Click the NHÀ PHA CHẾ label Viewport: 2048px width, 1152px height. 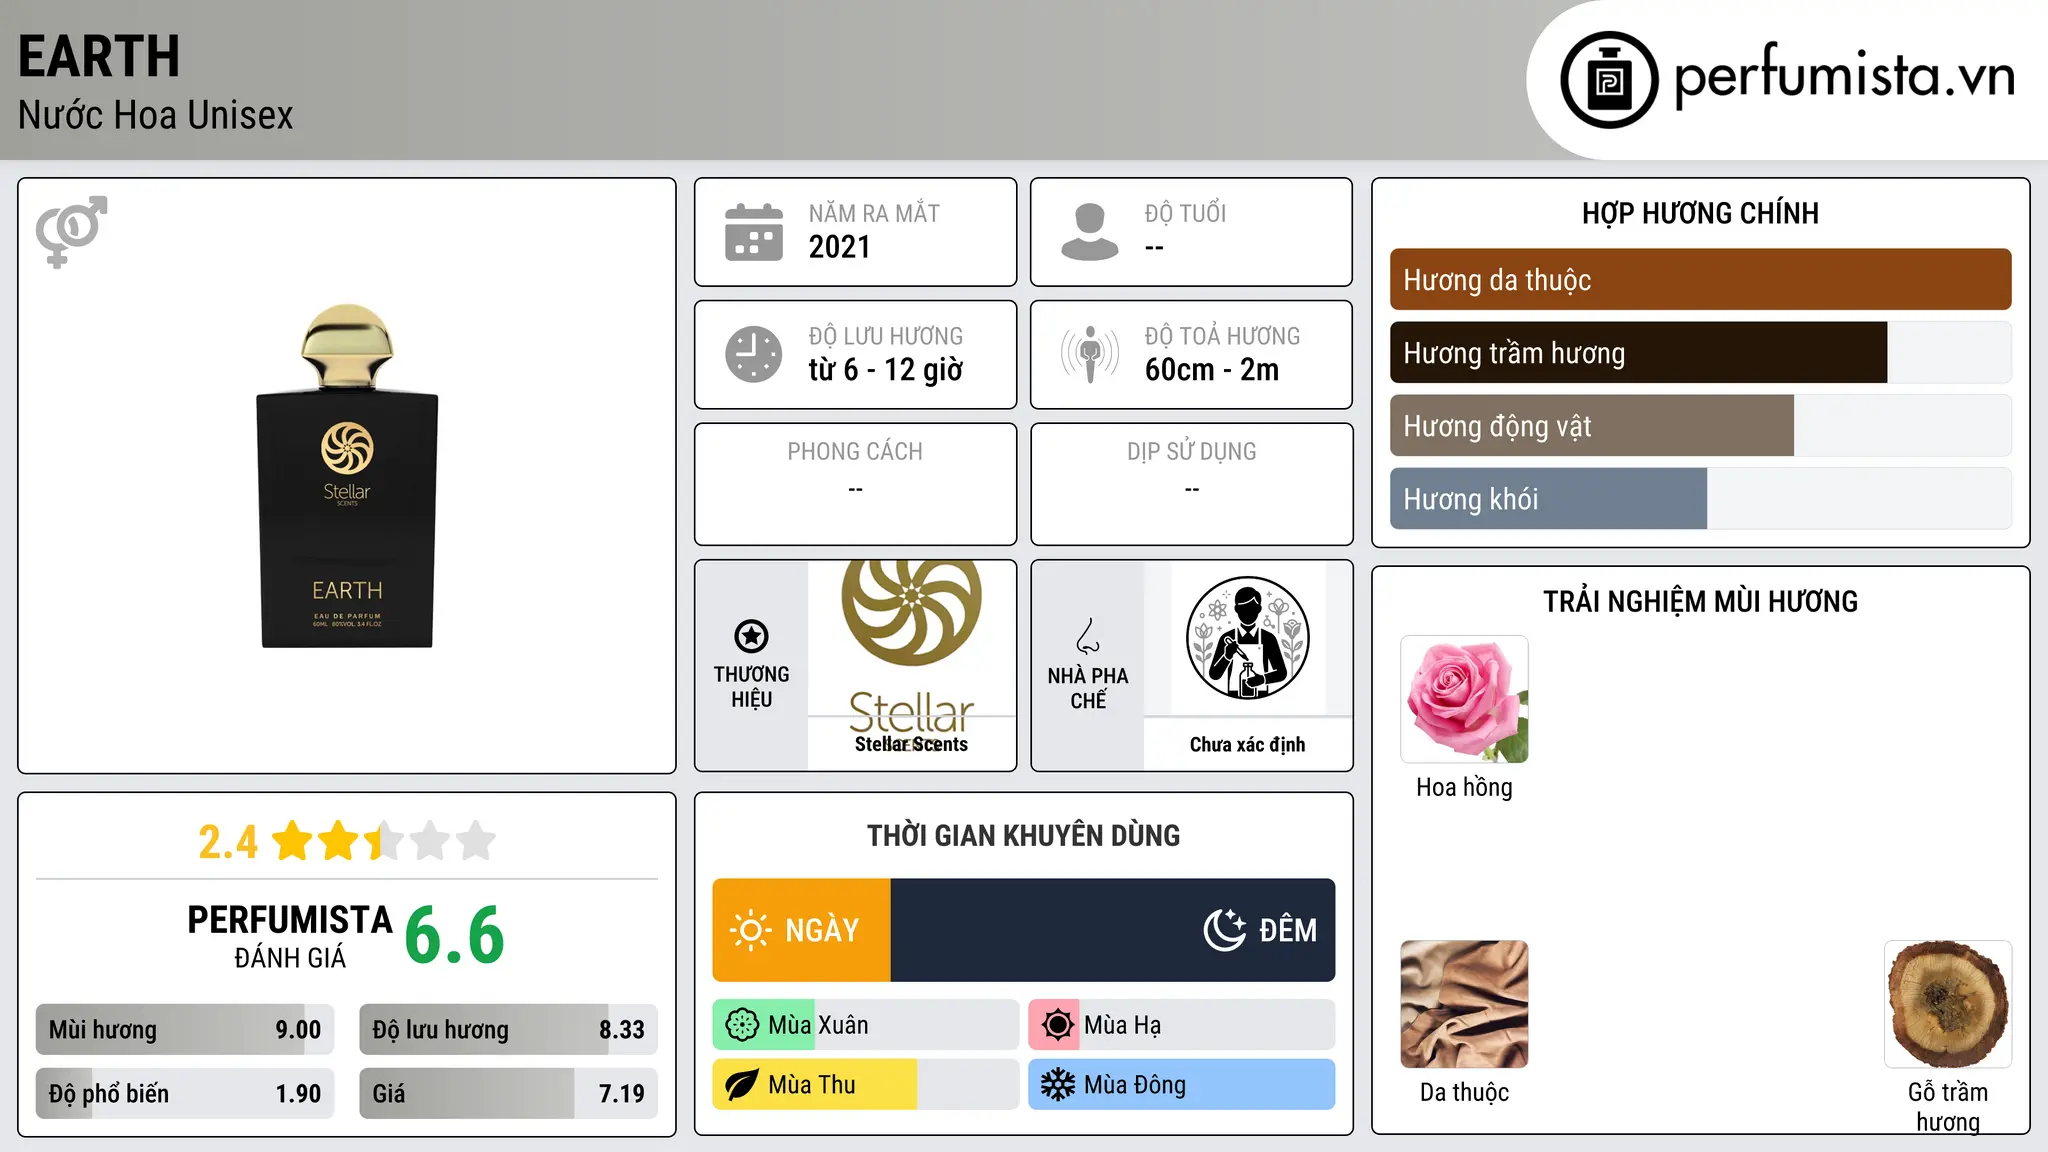point(1088,688)
